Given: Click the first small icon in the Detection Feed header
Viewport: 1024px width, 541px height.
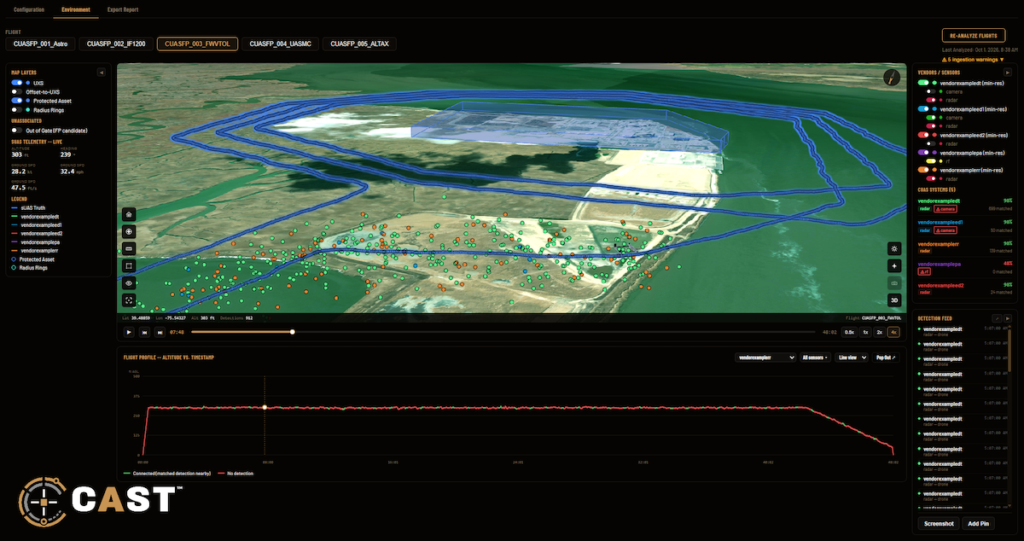Looking at the screenshot, I should [997, 318].
